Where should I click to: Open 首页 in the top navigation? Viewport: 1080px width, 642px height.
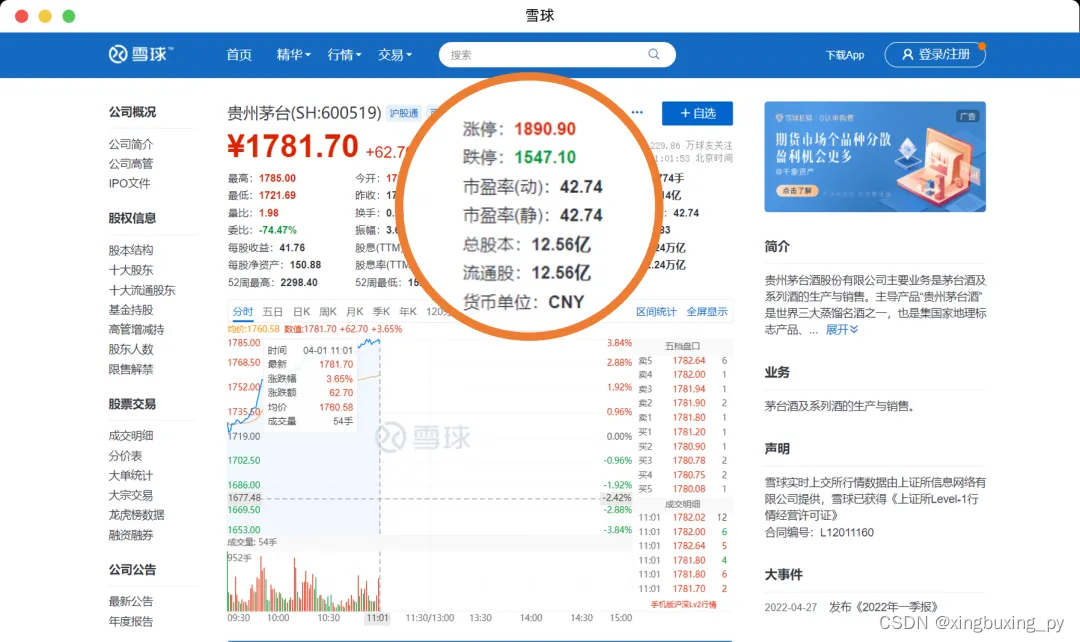pos(239,54)
